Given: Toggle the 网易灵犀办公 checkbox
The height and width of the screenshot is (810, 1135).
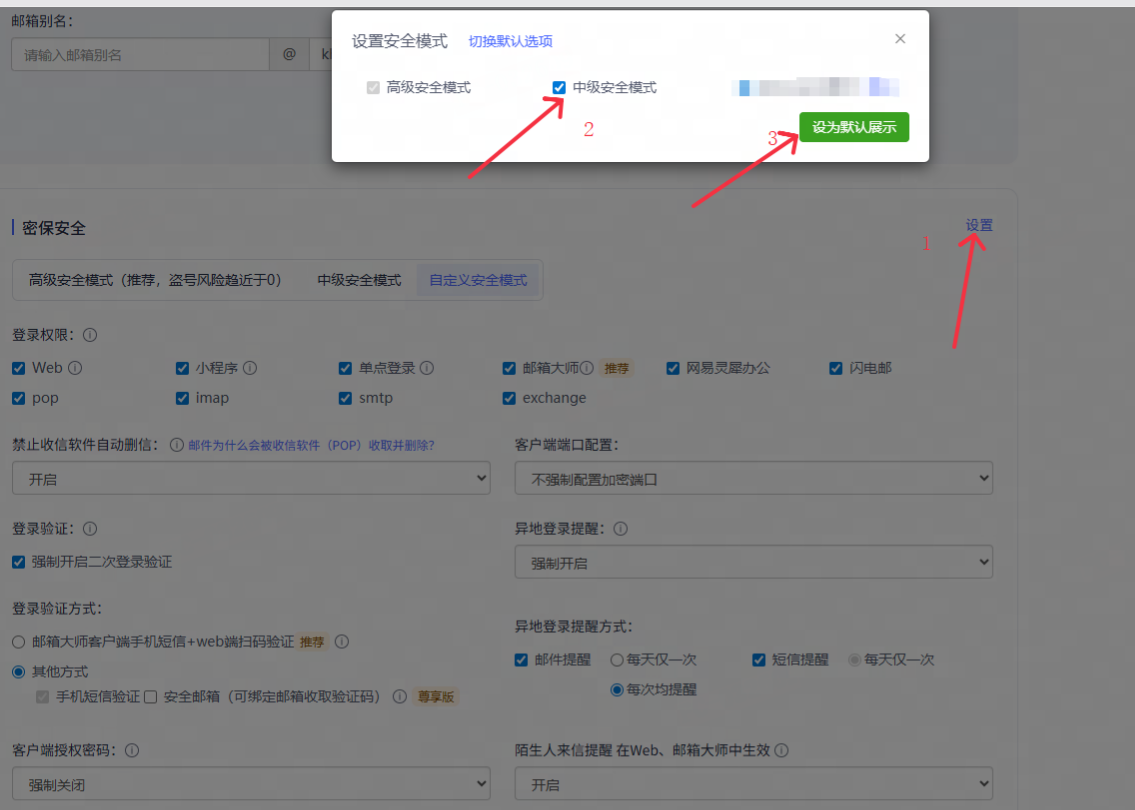Looking at the screenshot, I should tap(672, 368).
